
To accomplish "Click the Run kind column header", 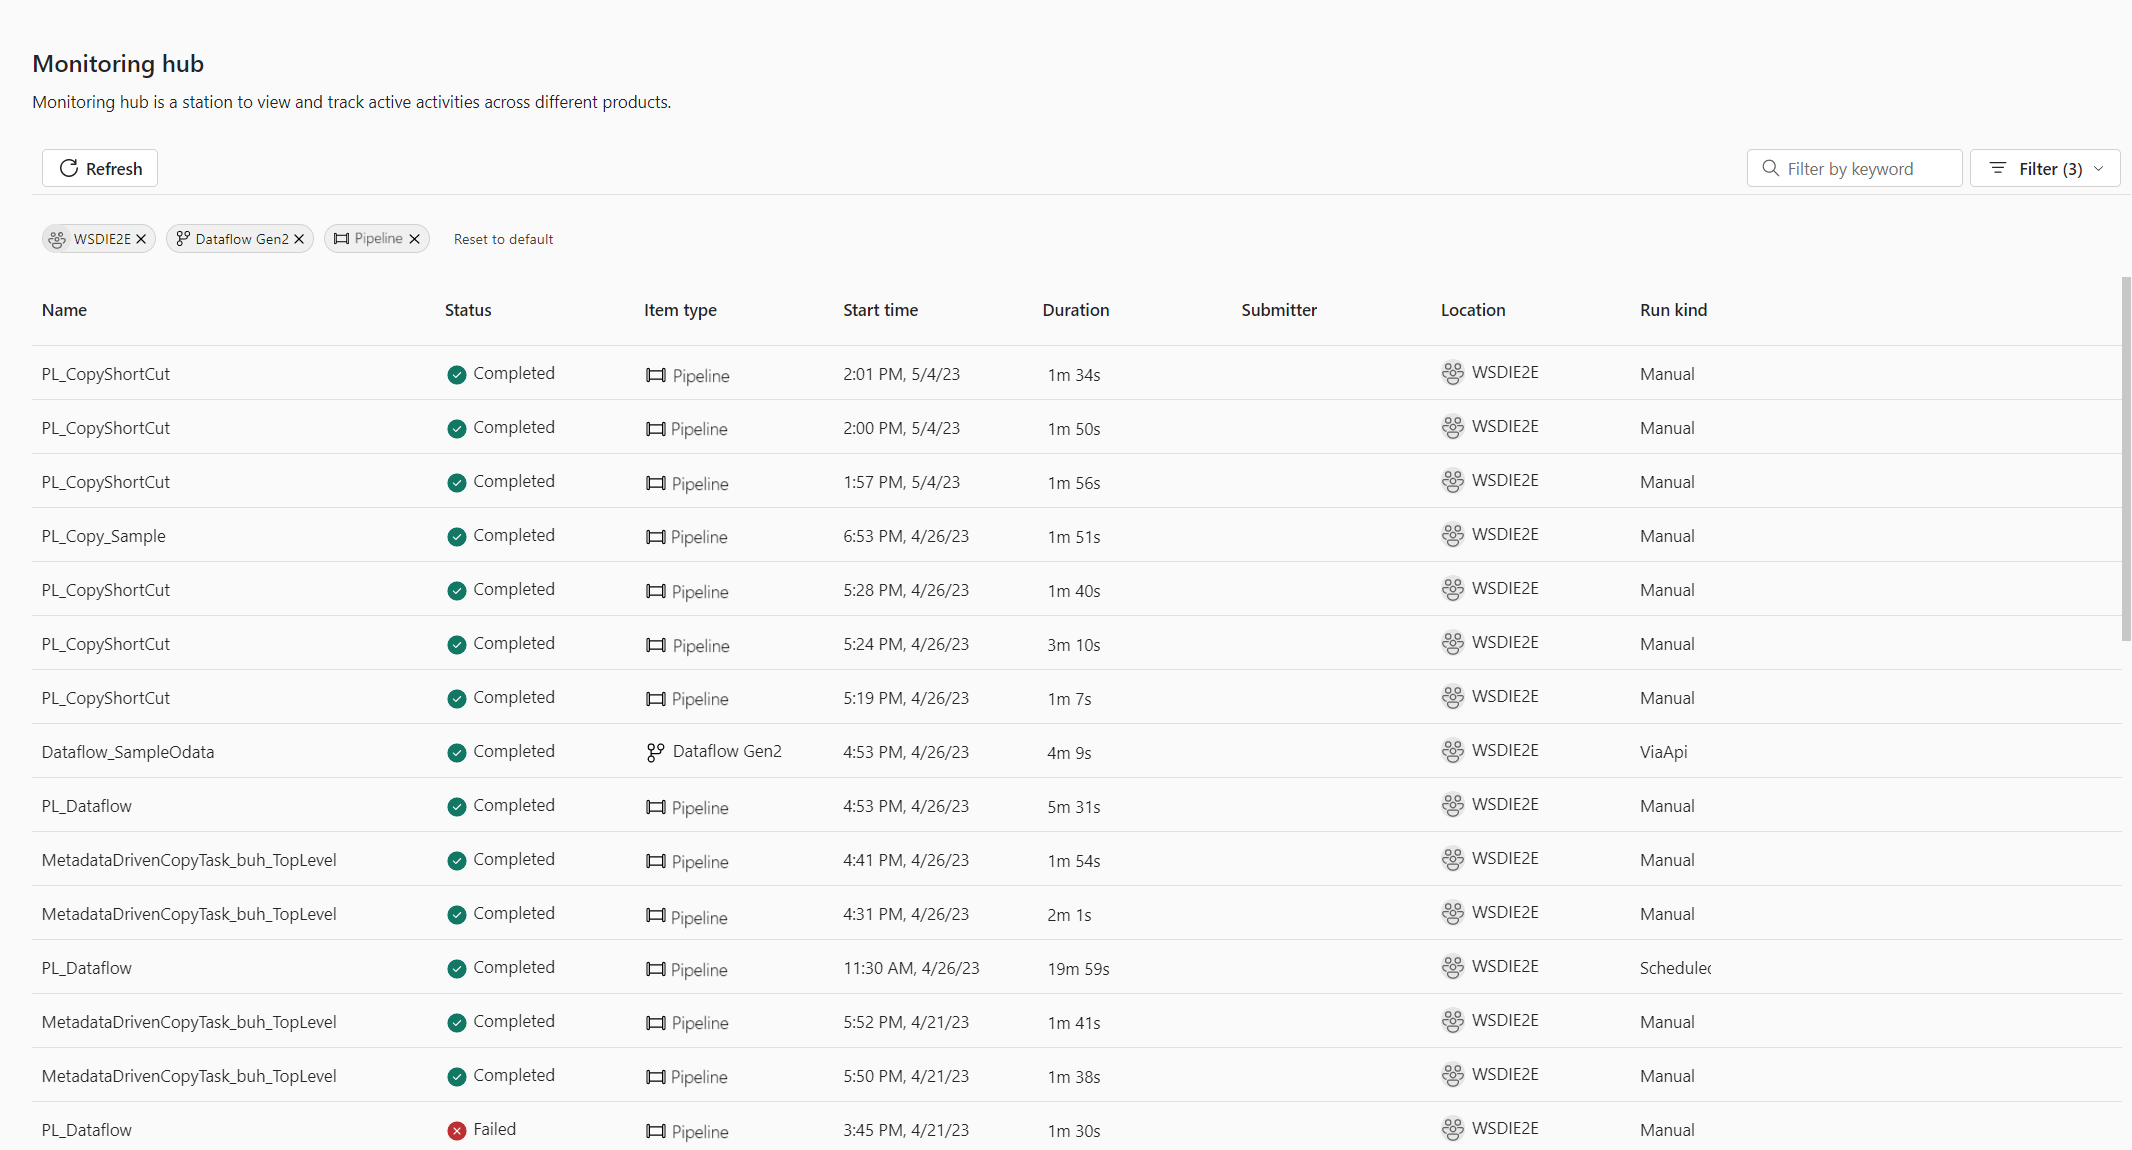I will (x=1673, y=310).
